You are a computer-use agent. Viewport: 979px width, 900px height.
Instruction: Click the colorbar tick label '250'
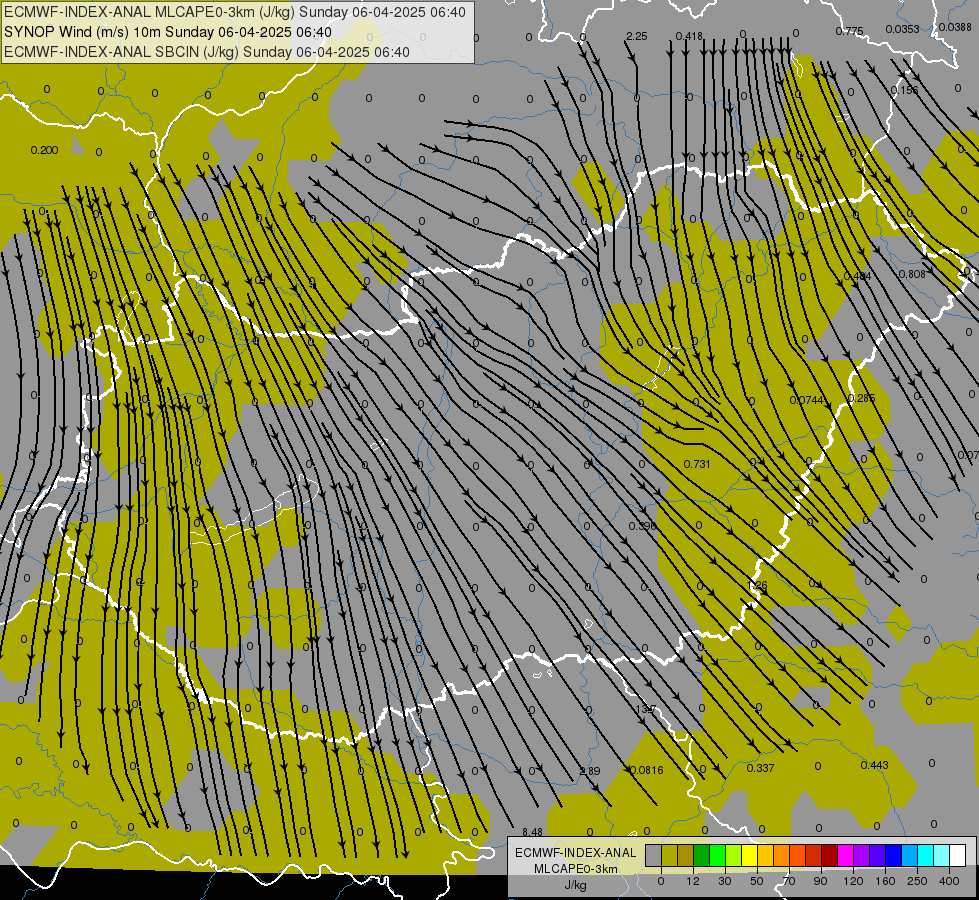(x=917, y=881)
